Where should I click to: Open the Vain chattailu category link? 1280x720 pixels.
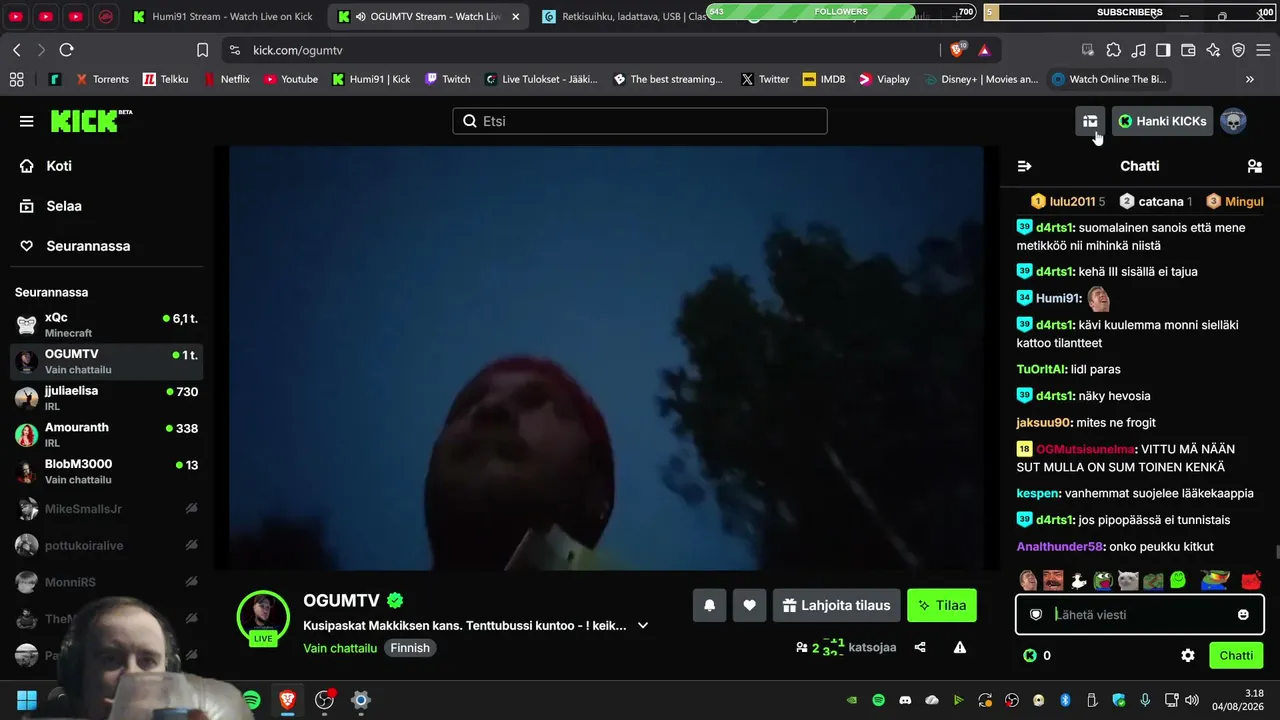pyautogui.click(x=340, y=648)
